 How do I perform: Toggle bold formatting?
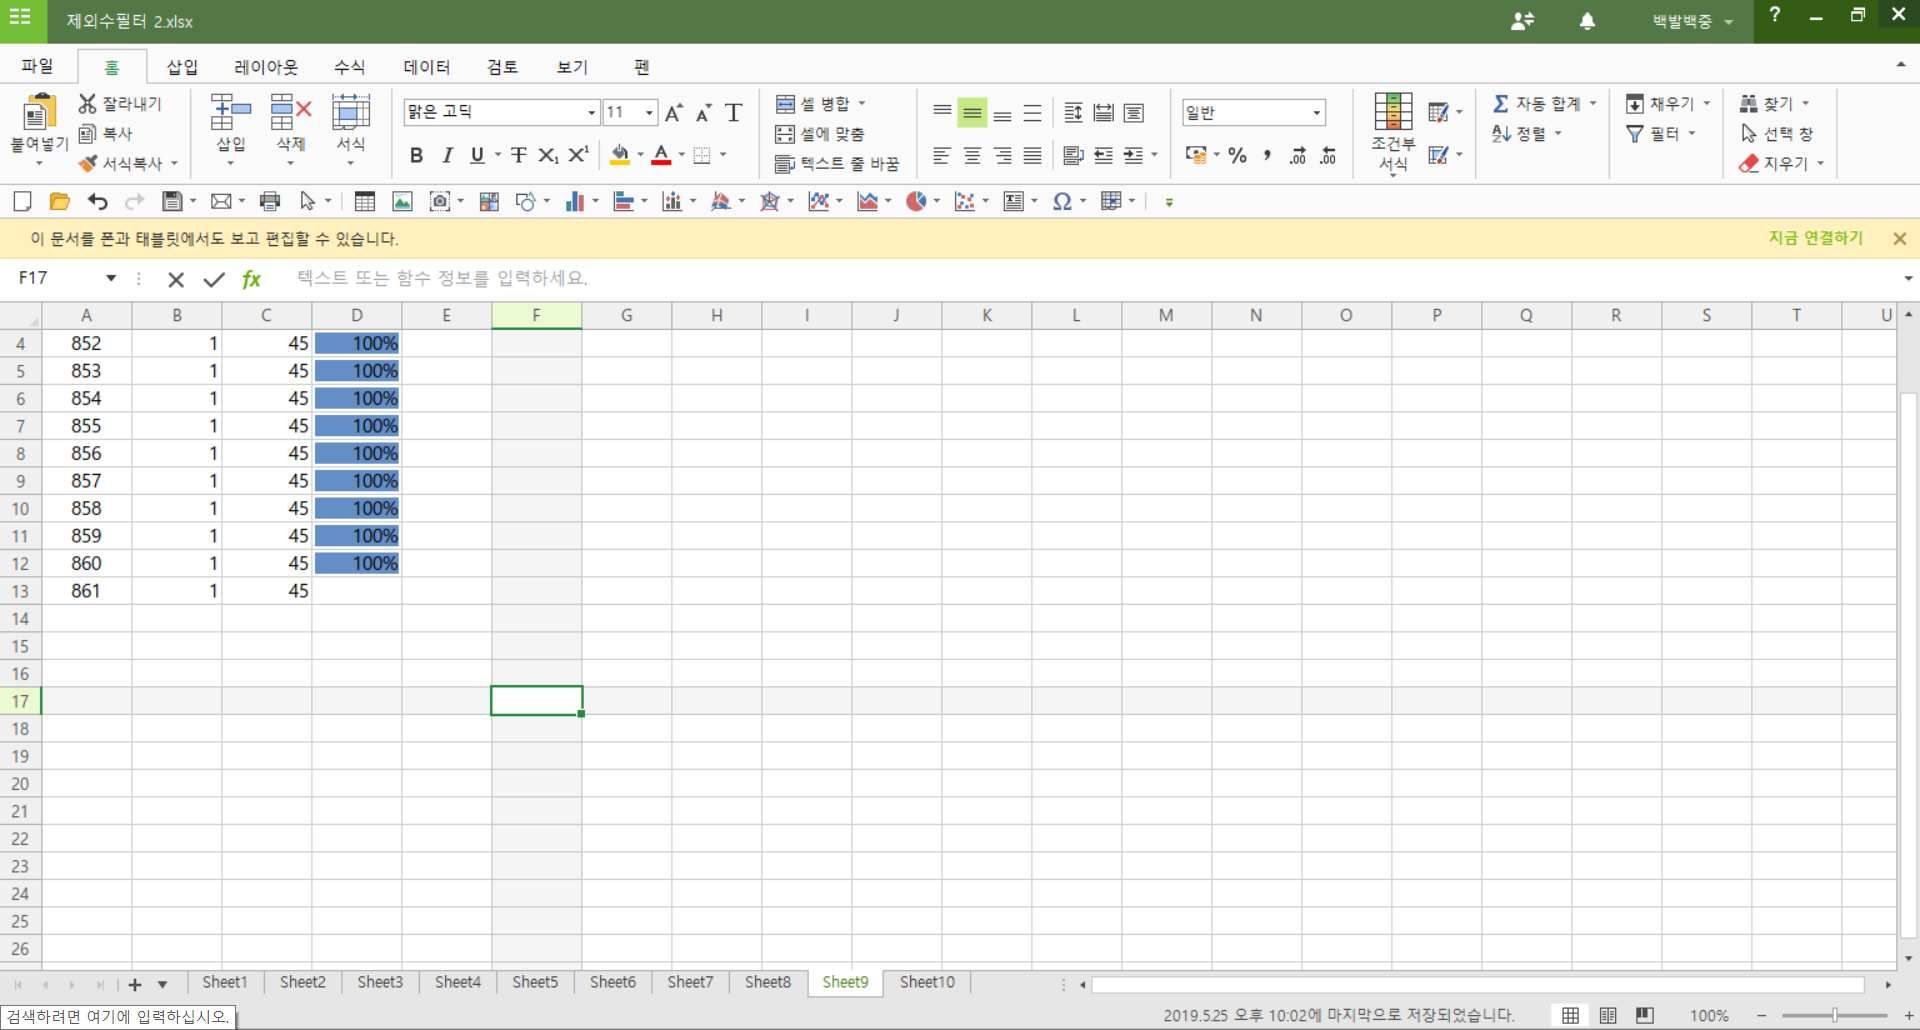(416, 155)
